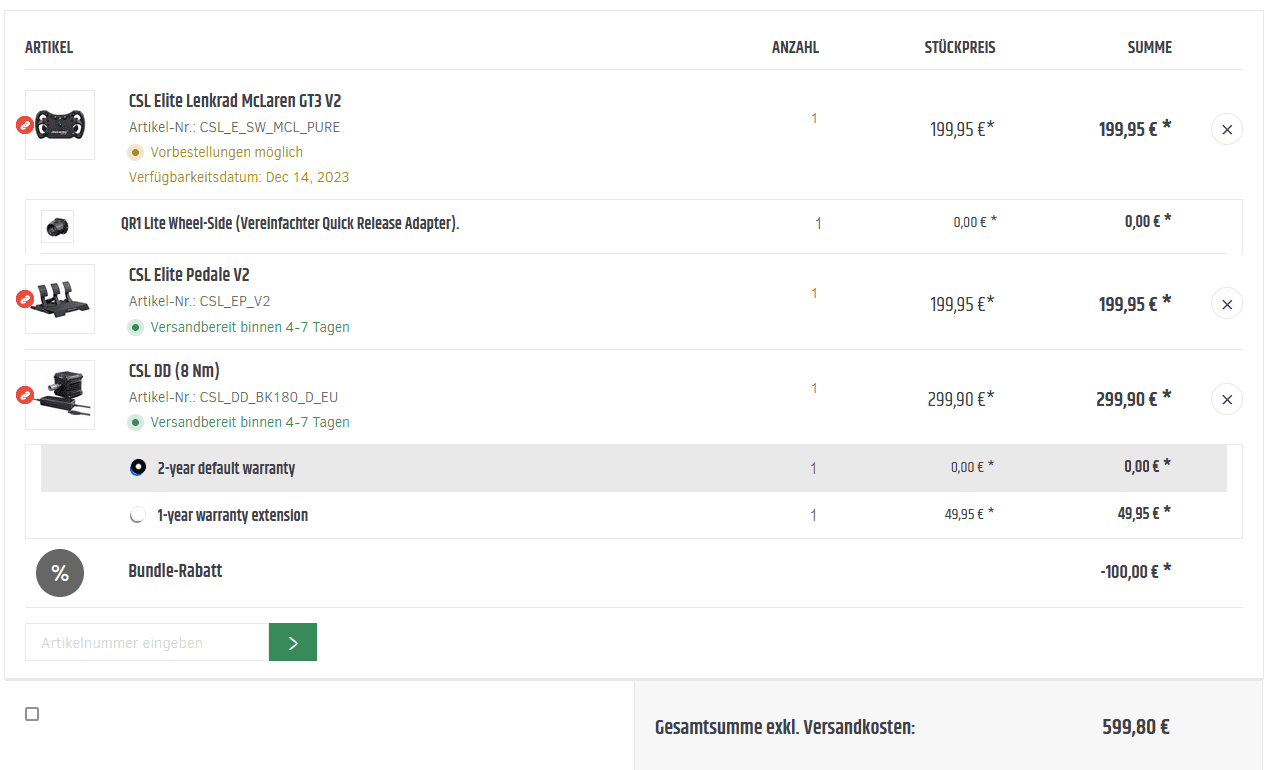
Task: Remove CSL DD (8 Nm) from cart
Action: pos(1227,399)
